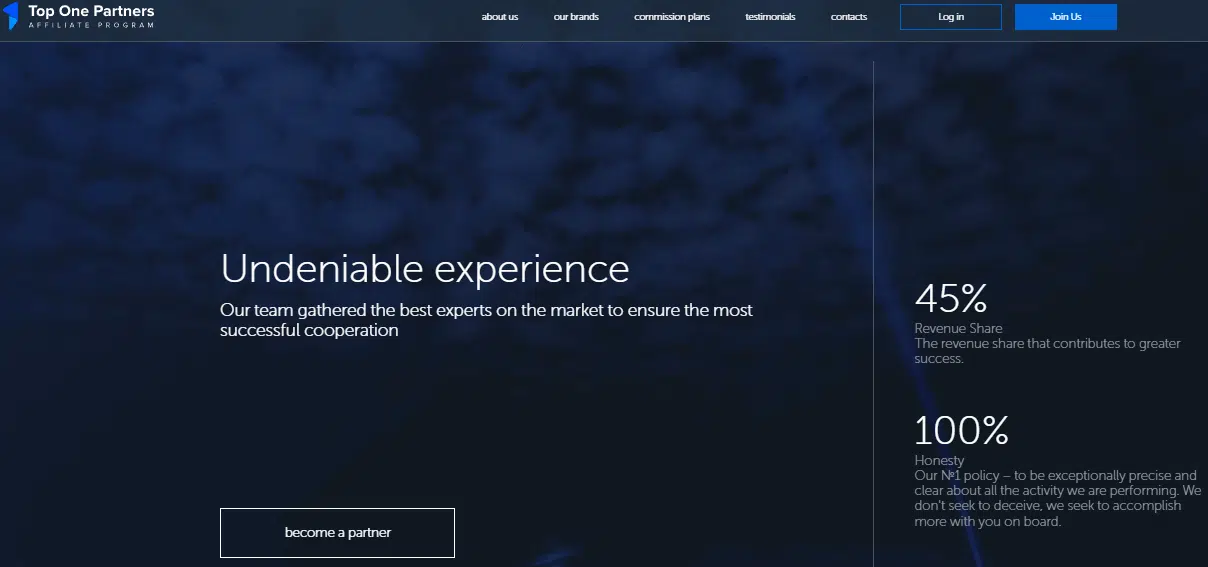Click the Top One Partners brand name
1208x567 pixels.
92,11
